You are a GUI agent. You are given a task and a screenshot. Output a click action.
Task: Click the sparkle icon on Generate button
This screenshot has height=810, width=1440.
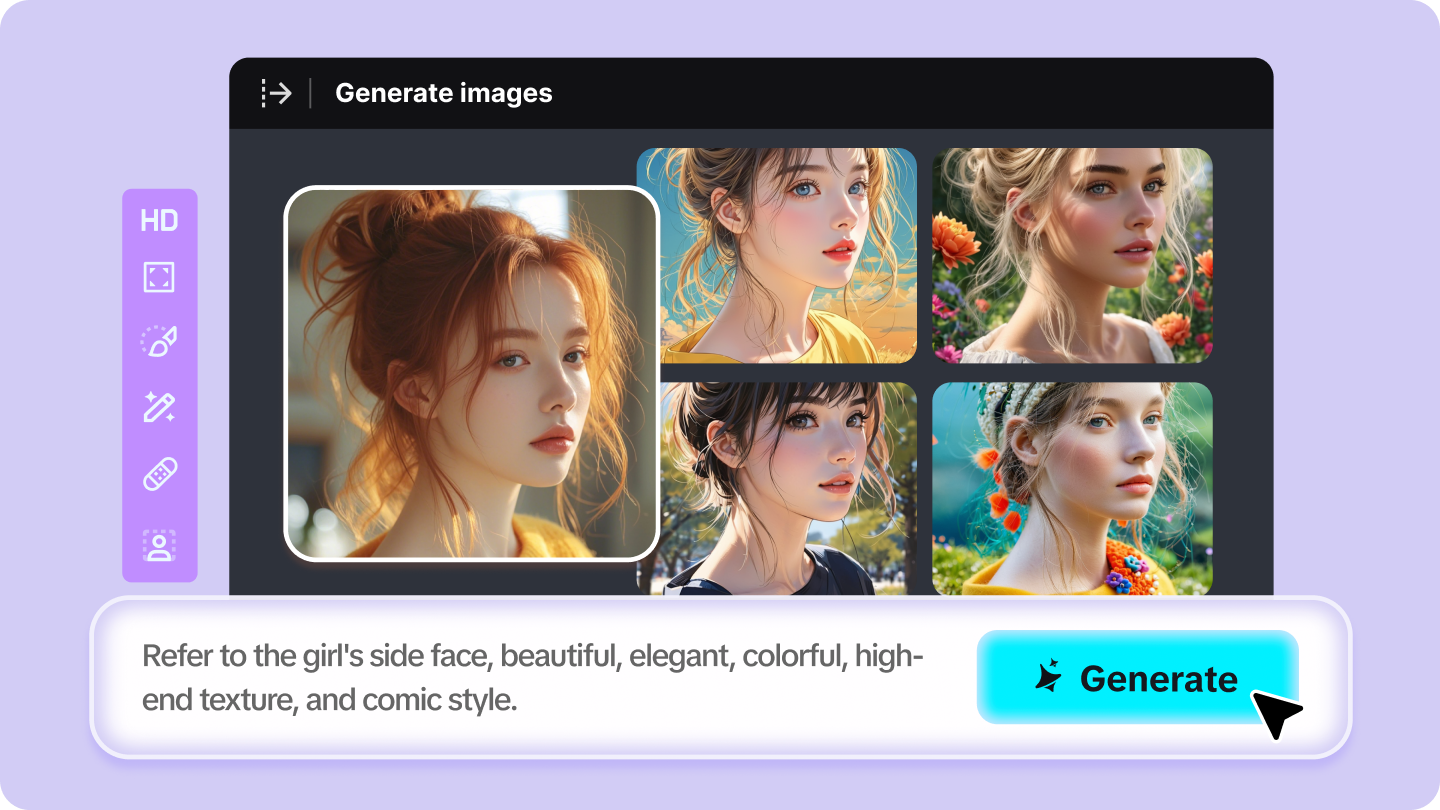[1049, 678]
